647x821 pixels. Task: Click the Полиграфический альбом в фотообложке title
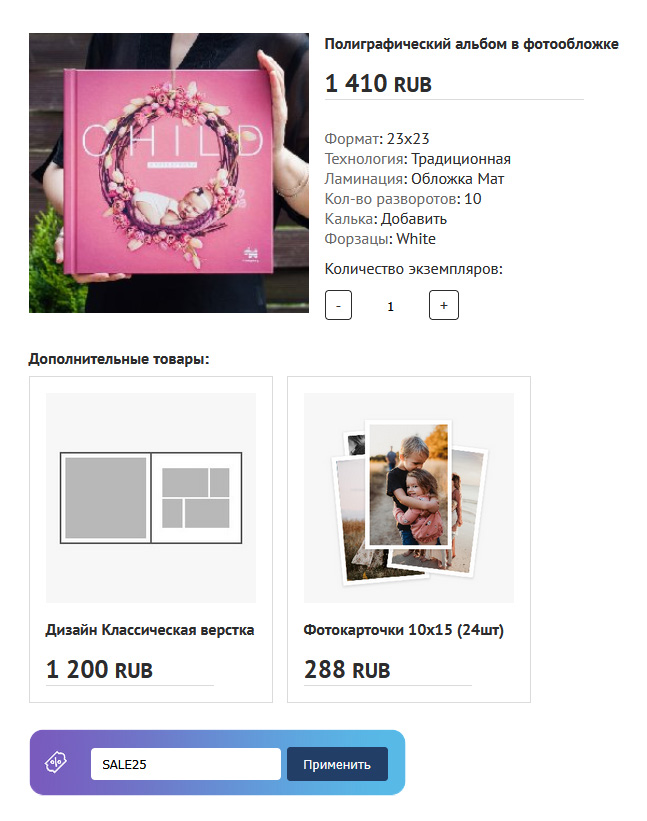coord(471,44)
